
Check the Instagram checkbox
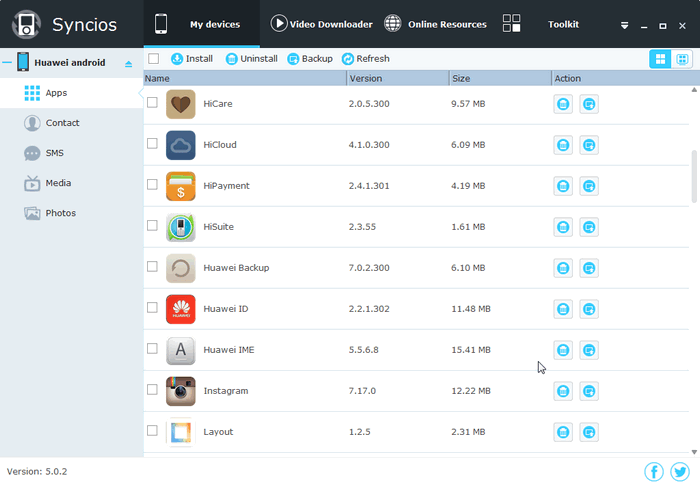[152, 389]
